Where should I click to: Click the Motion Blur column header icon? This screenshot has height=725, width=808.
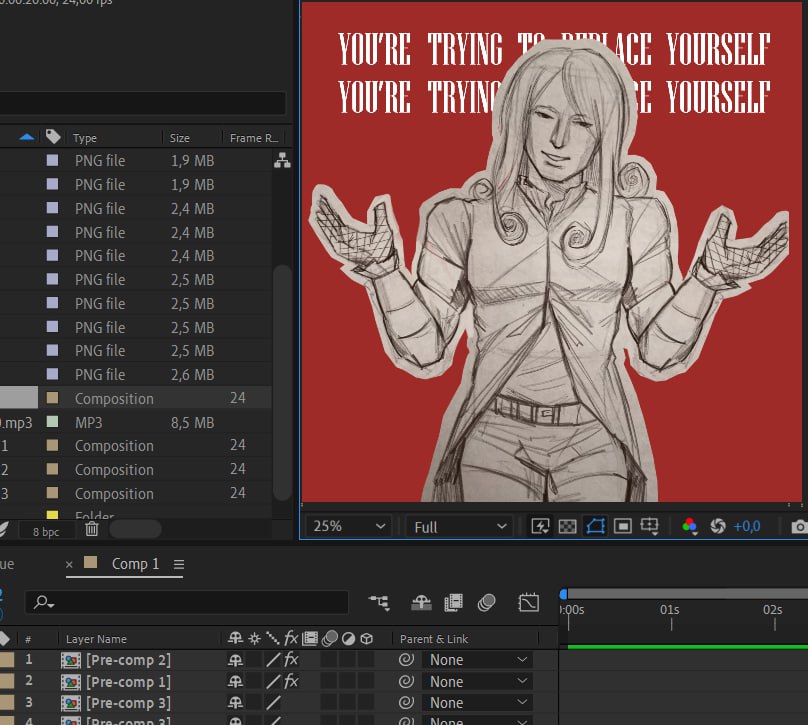click(x=329, y=639)
